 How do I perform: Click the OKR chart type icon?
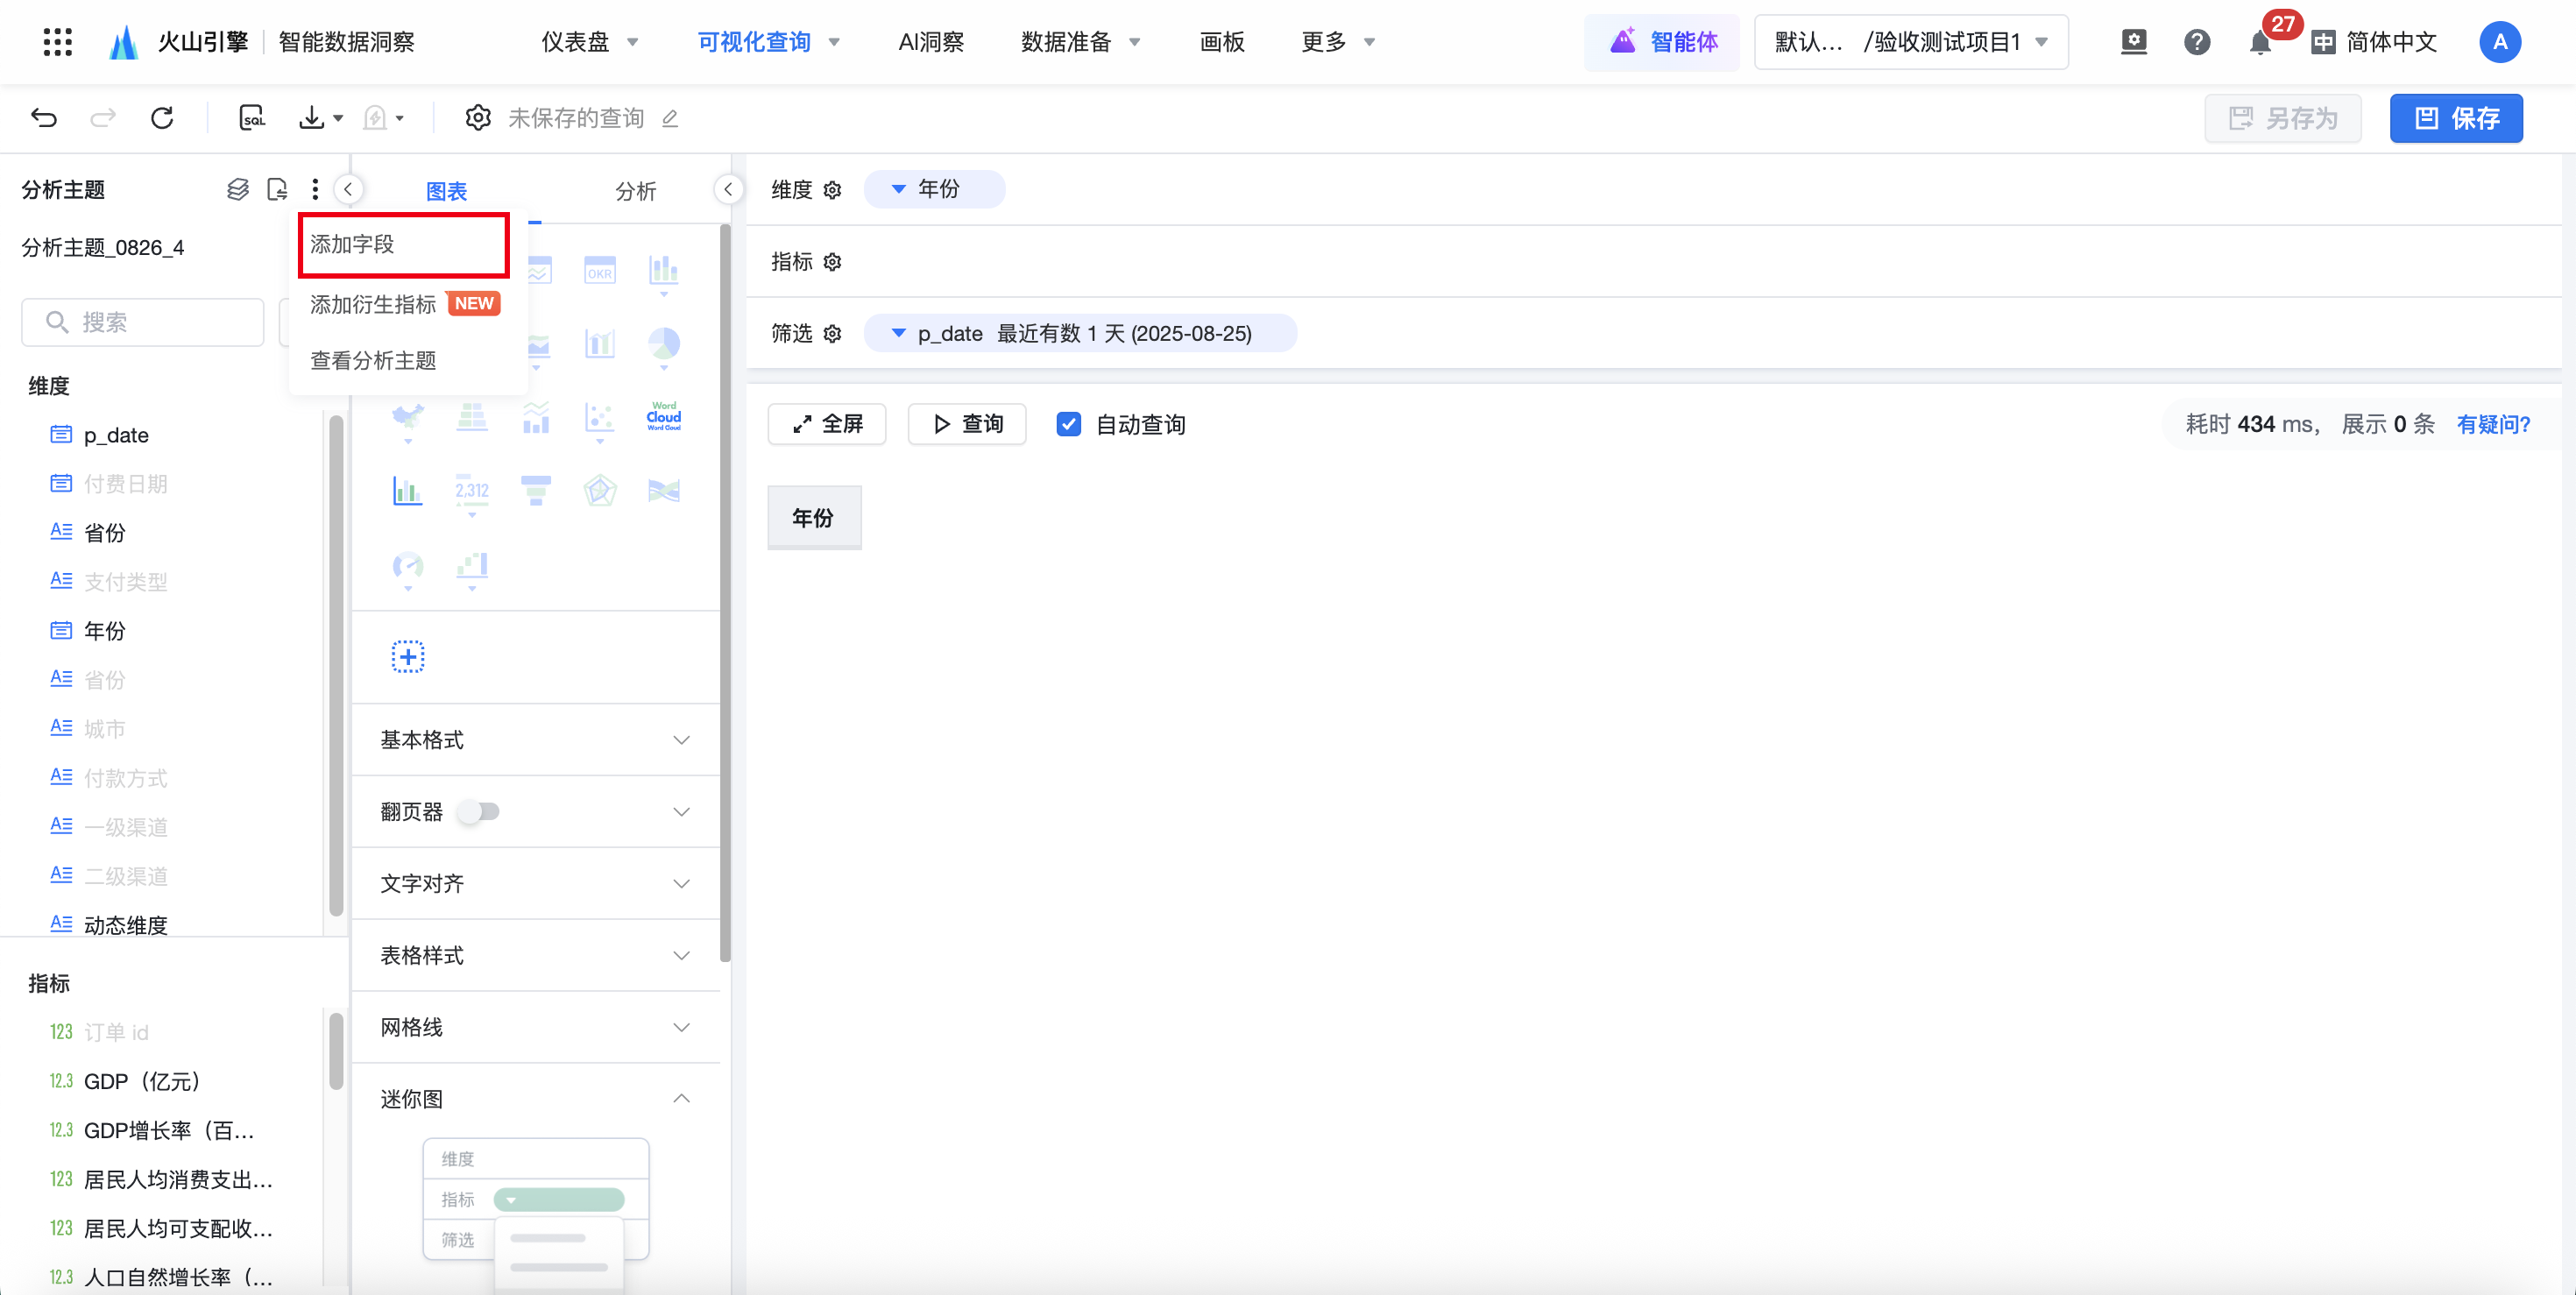600,271
